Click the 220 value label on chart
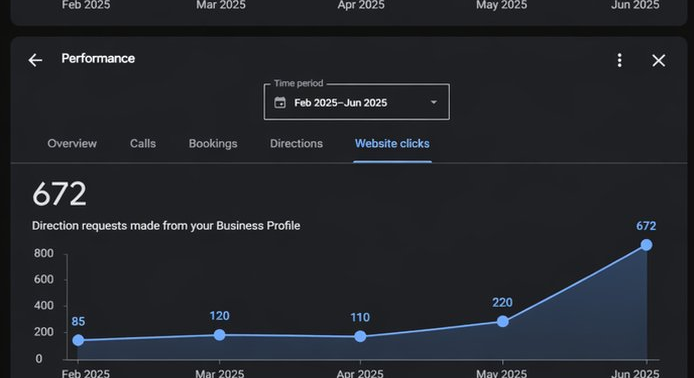The image size is (694, 378). point(502,302)
